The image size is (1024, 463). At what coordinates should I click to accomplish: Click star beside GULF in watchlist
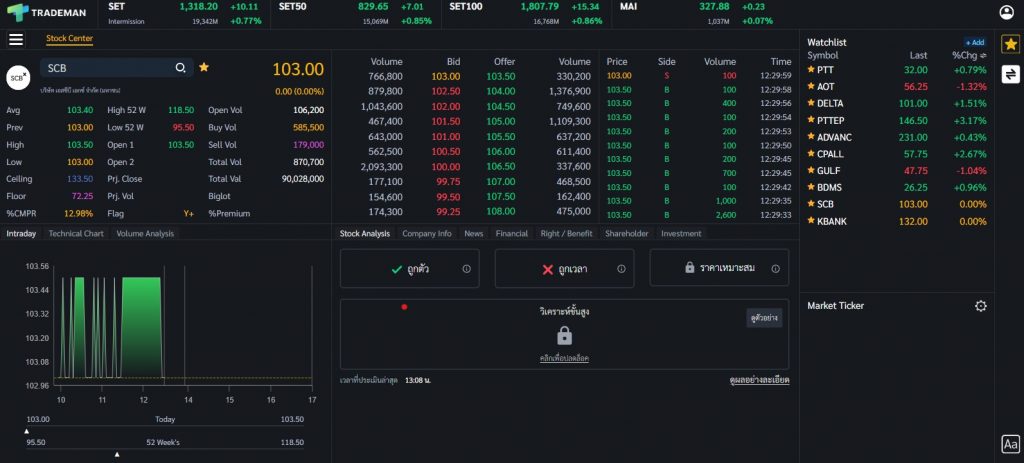tap(811, 170)
